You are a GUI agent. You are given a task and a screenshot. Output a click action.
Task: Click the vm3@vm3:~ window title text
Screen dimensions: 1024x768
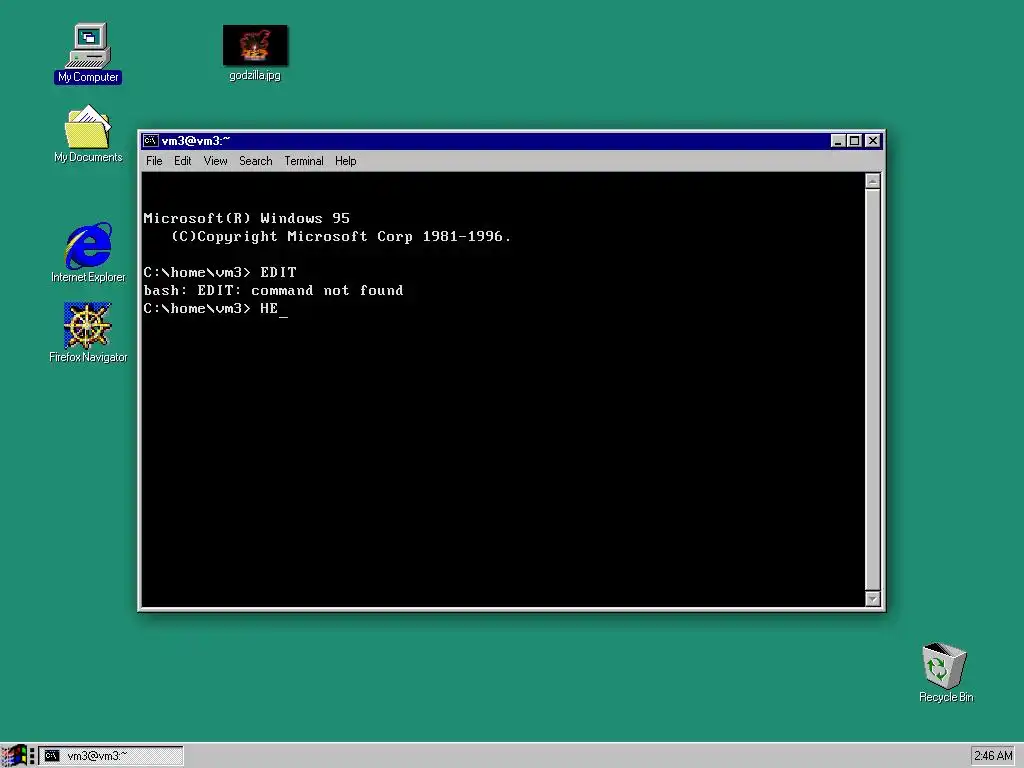pos(196,140)
